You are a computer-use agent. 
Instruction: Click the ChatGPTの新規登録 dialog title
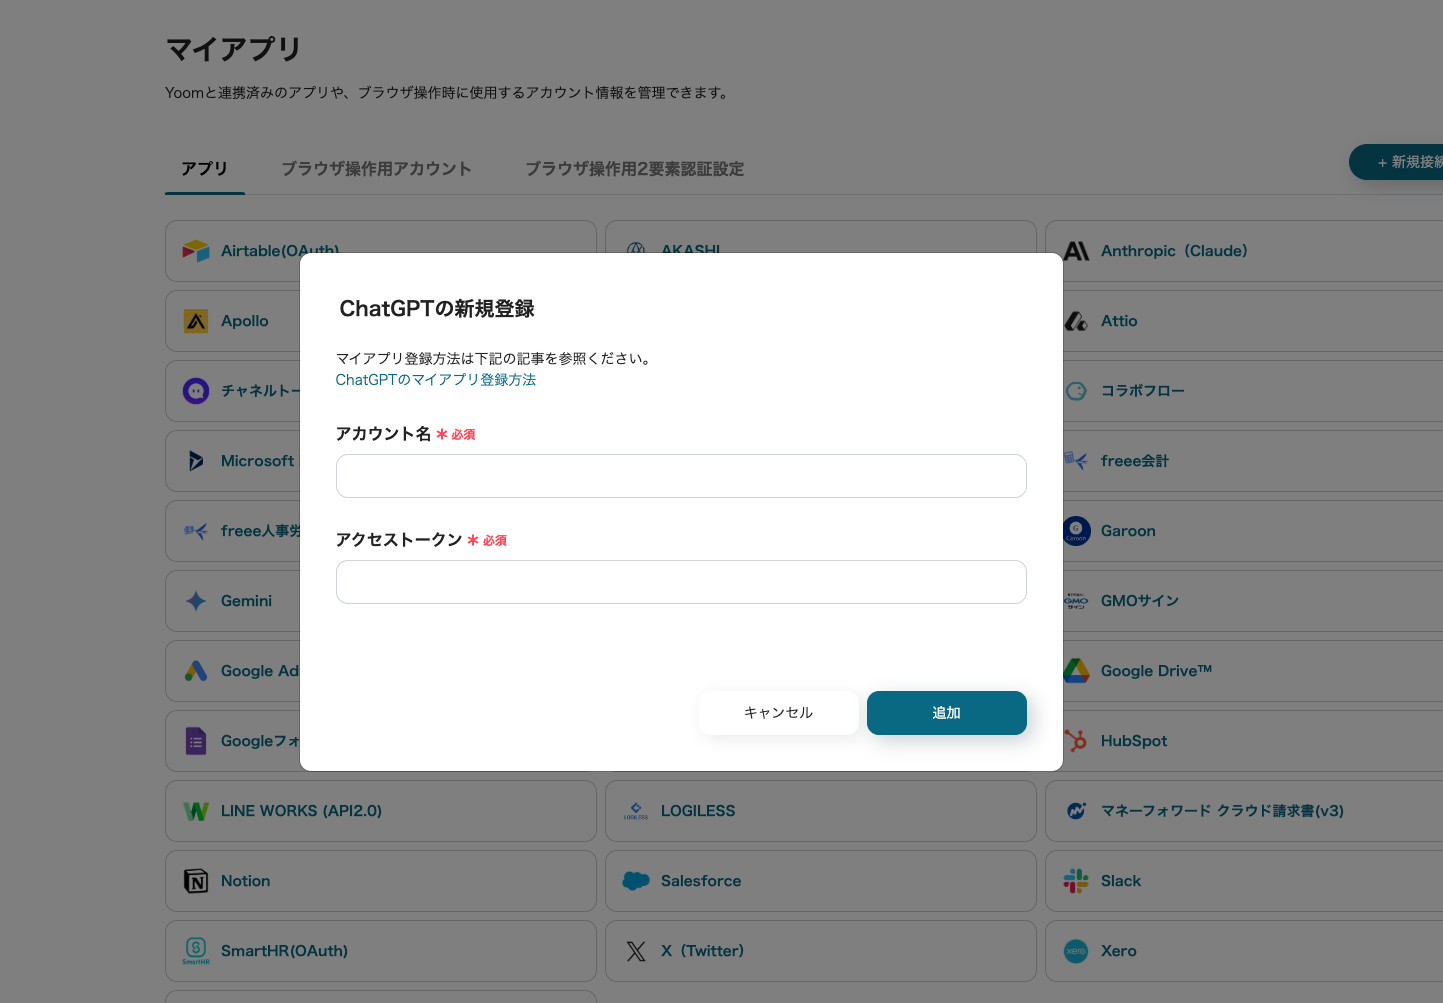pyautogui.click(x=437, y=309)
